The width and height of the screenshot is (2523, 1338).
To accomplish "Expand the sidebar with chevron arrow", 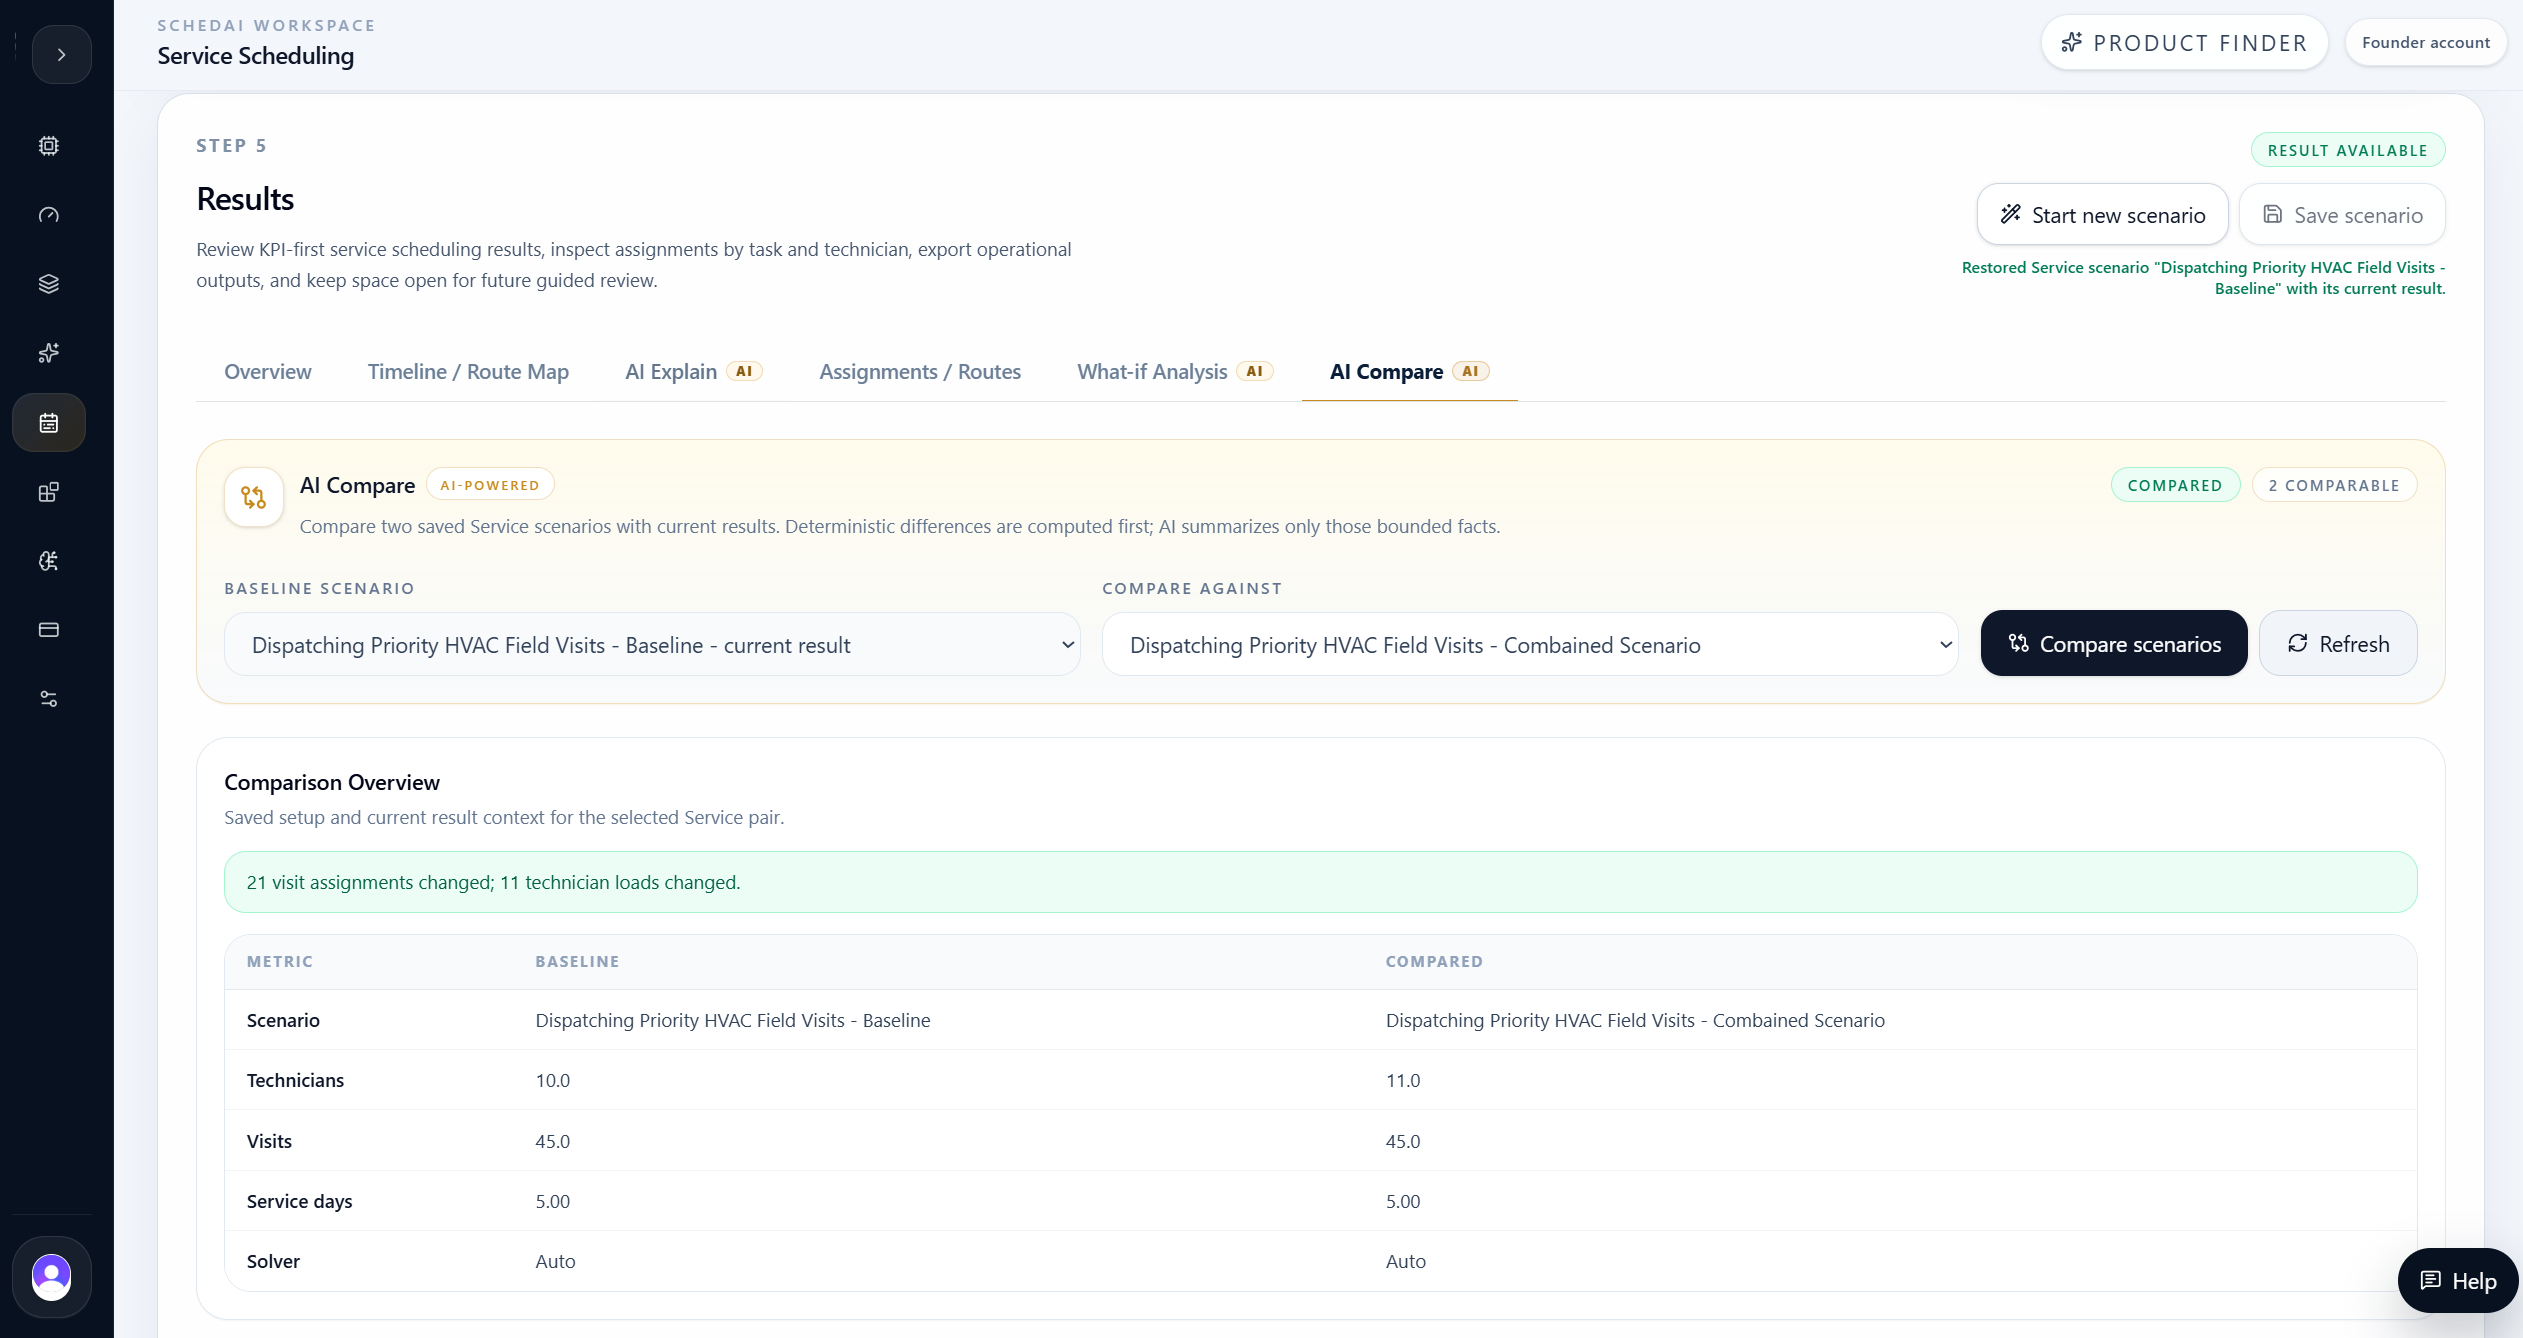I will tap(61, 55).
